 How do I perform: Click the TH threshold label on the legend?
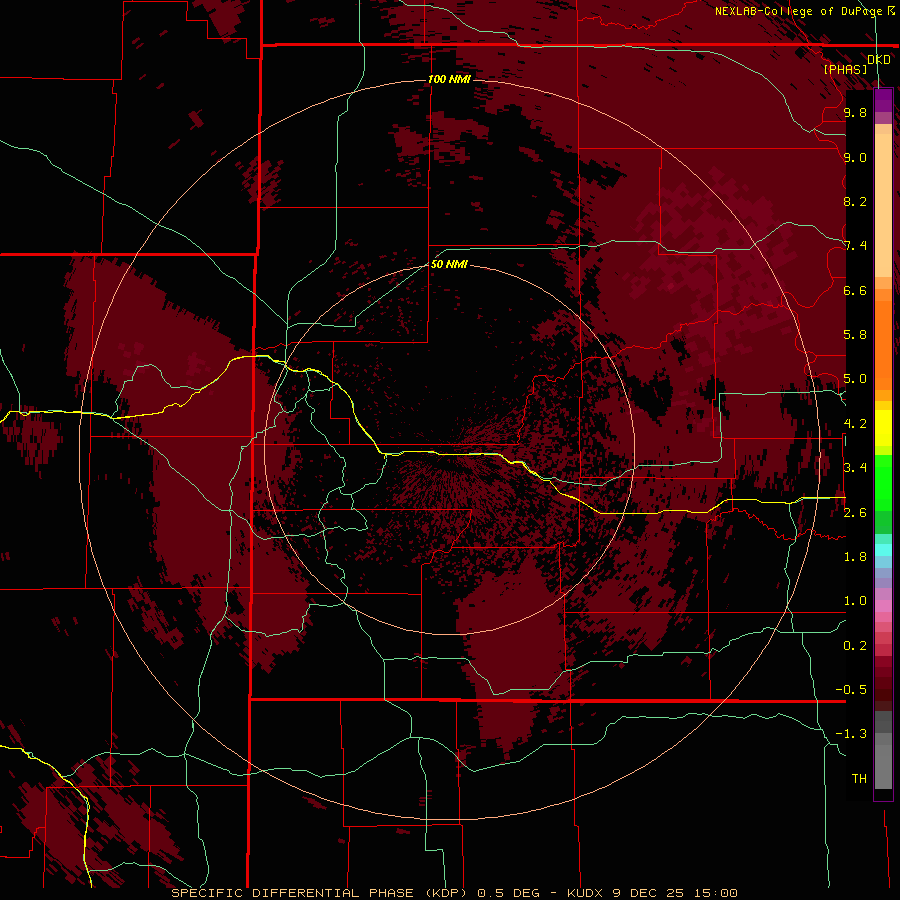(x=859, y=778)
